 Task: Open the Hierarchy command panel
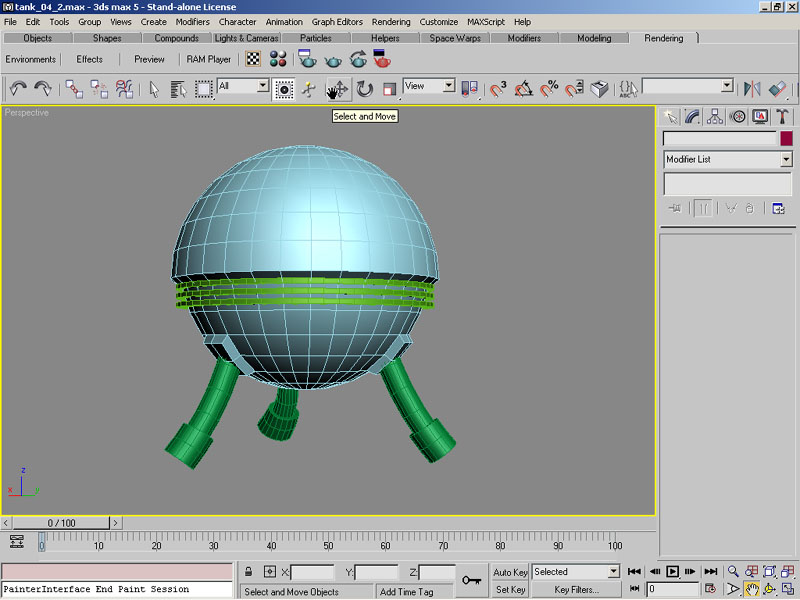pyautogui.click(x=716, y=117)
